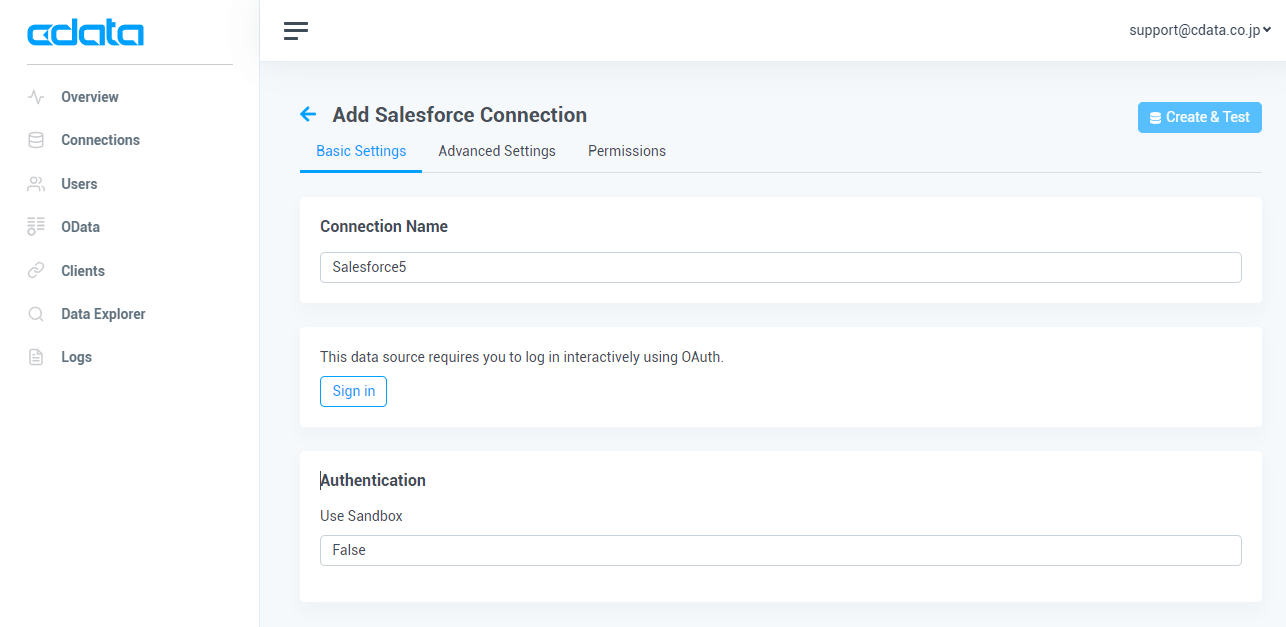
Task: Click the CData logo
Action: (x=86, y=34)
